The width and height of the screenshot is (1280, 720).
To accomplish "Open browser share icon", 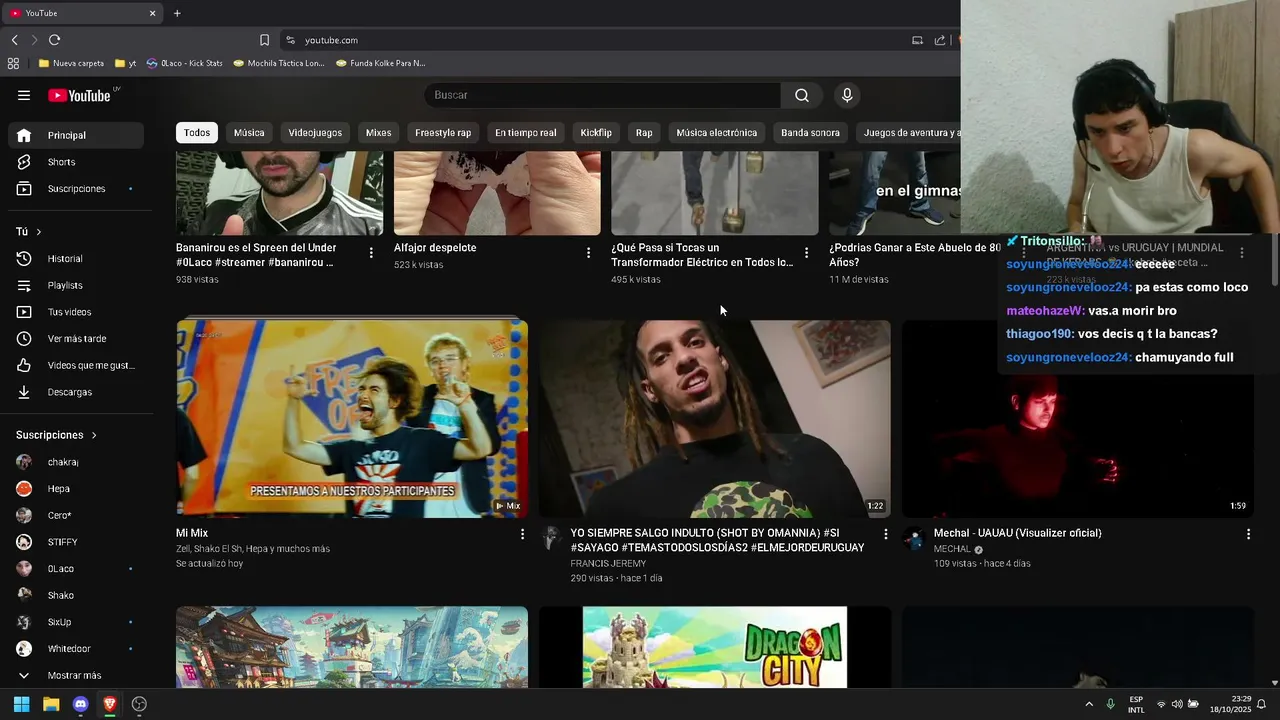I will pyautogui.click(x=940, y=40).
